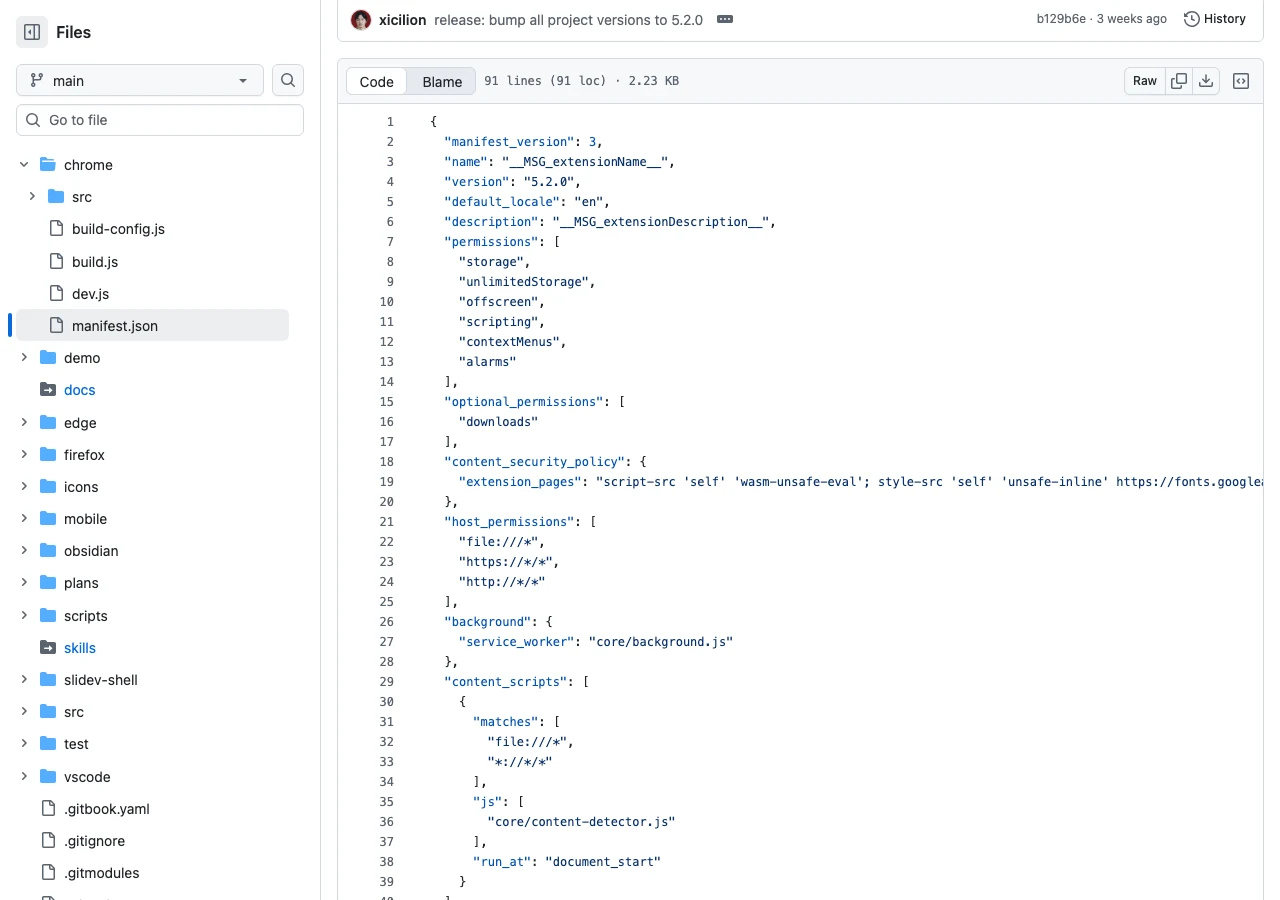Click the vscode folder icon

48,777
